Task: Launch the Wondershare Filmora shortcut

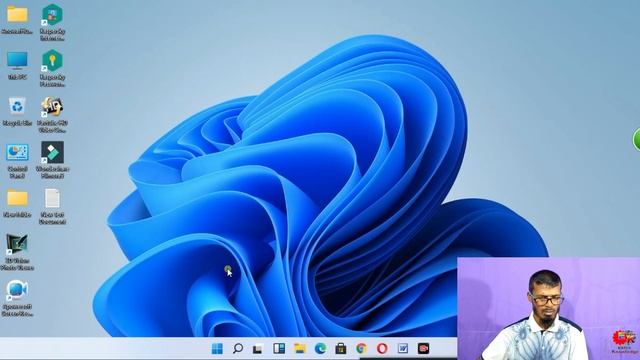Action: click(52, 152)
